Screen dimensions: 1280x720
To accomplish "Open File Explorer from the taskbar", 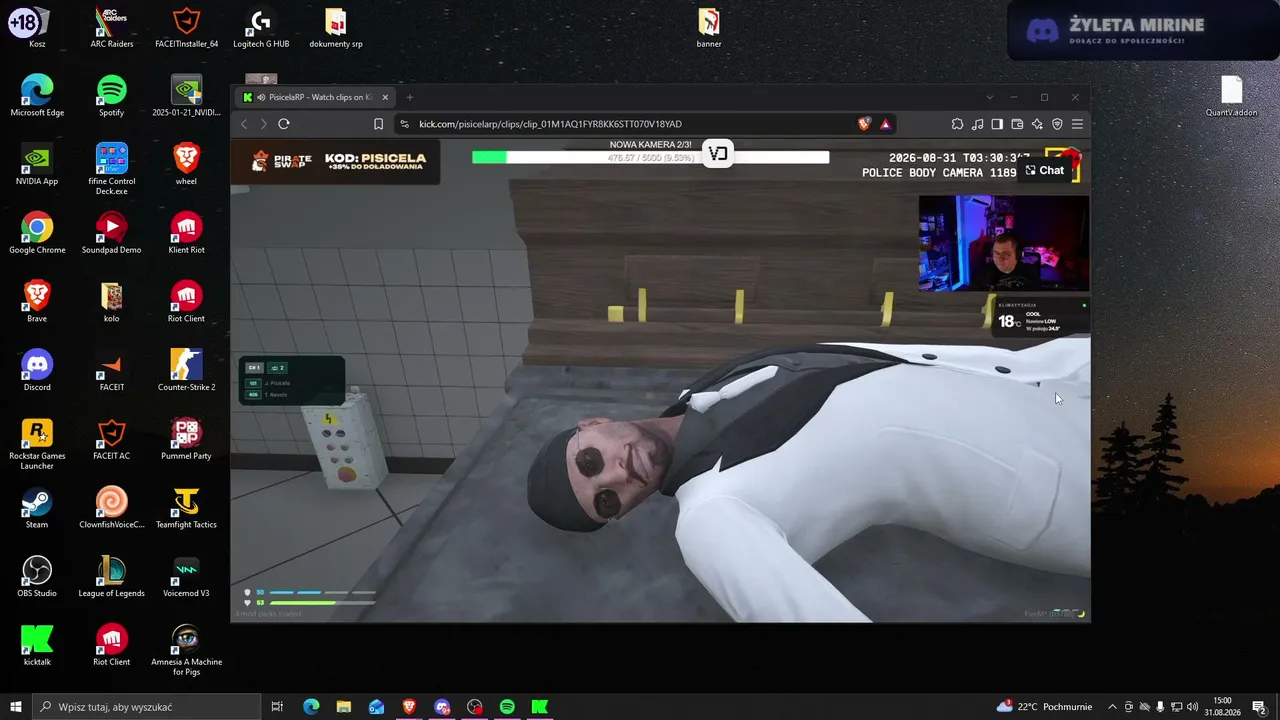I will point(343,707).
